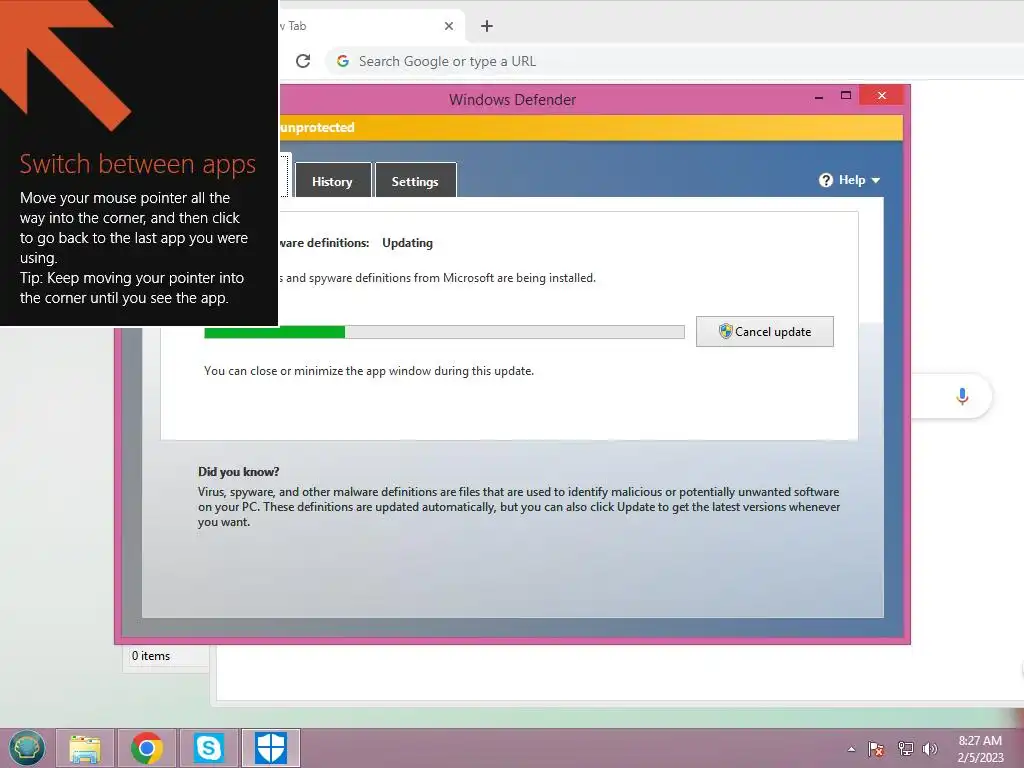Image resolution: width=1024 pixels, height=768 pixels.
Task: Start Google voice search microphone
Action: click(x=962, y=396)
